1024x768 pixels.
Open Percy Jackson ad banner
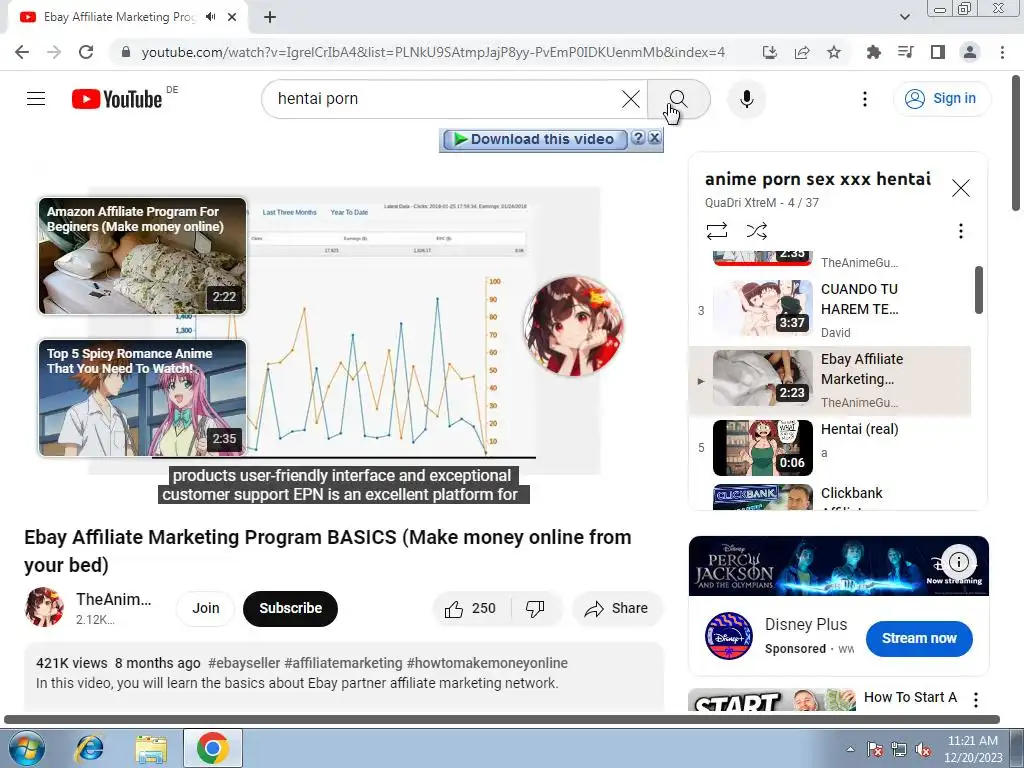839,566
